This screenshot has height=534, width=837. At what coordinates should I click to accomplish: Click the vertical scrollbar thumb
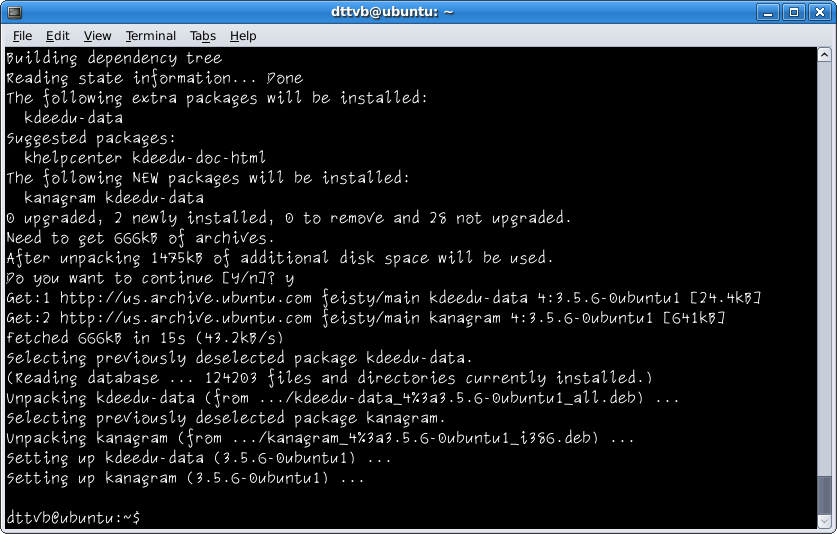tap(824, 495)
